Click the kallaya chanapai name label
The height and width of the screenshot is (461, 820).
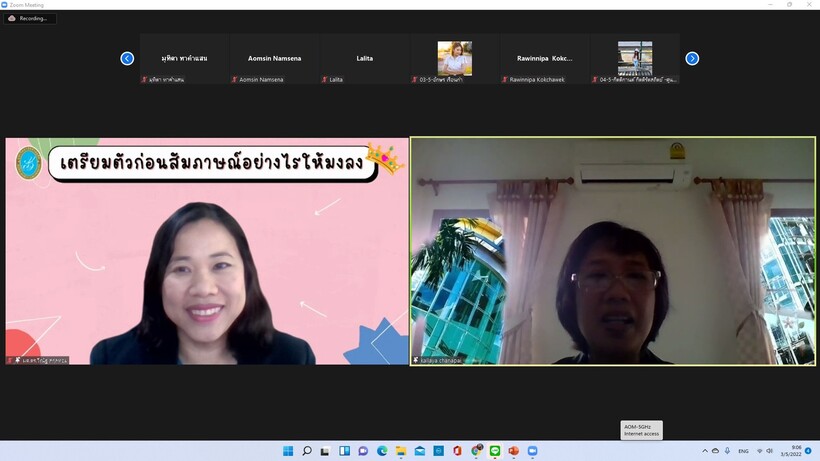(441, 361)
